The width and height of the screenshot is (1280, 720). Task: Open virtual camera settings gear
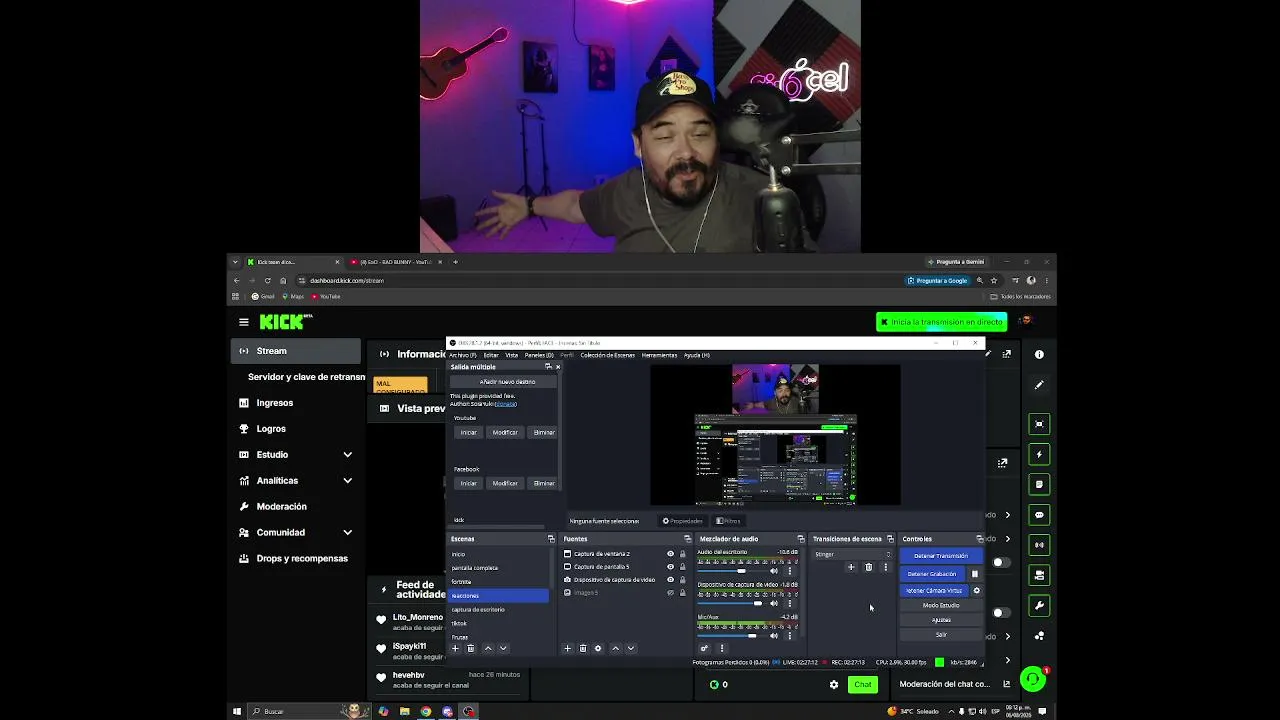[977, 590]
